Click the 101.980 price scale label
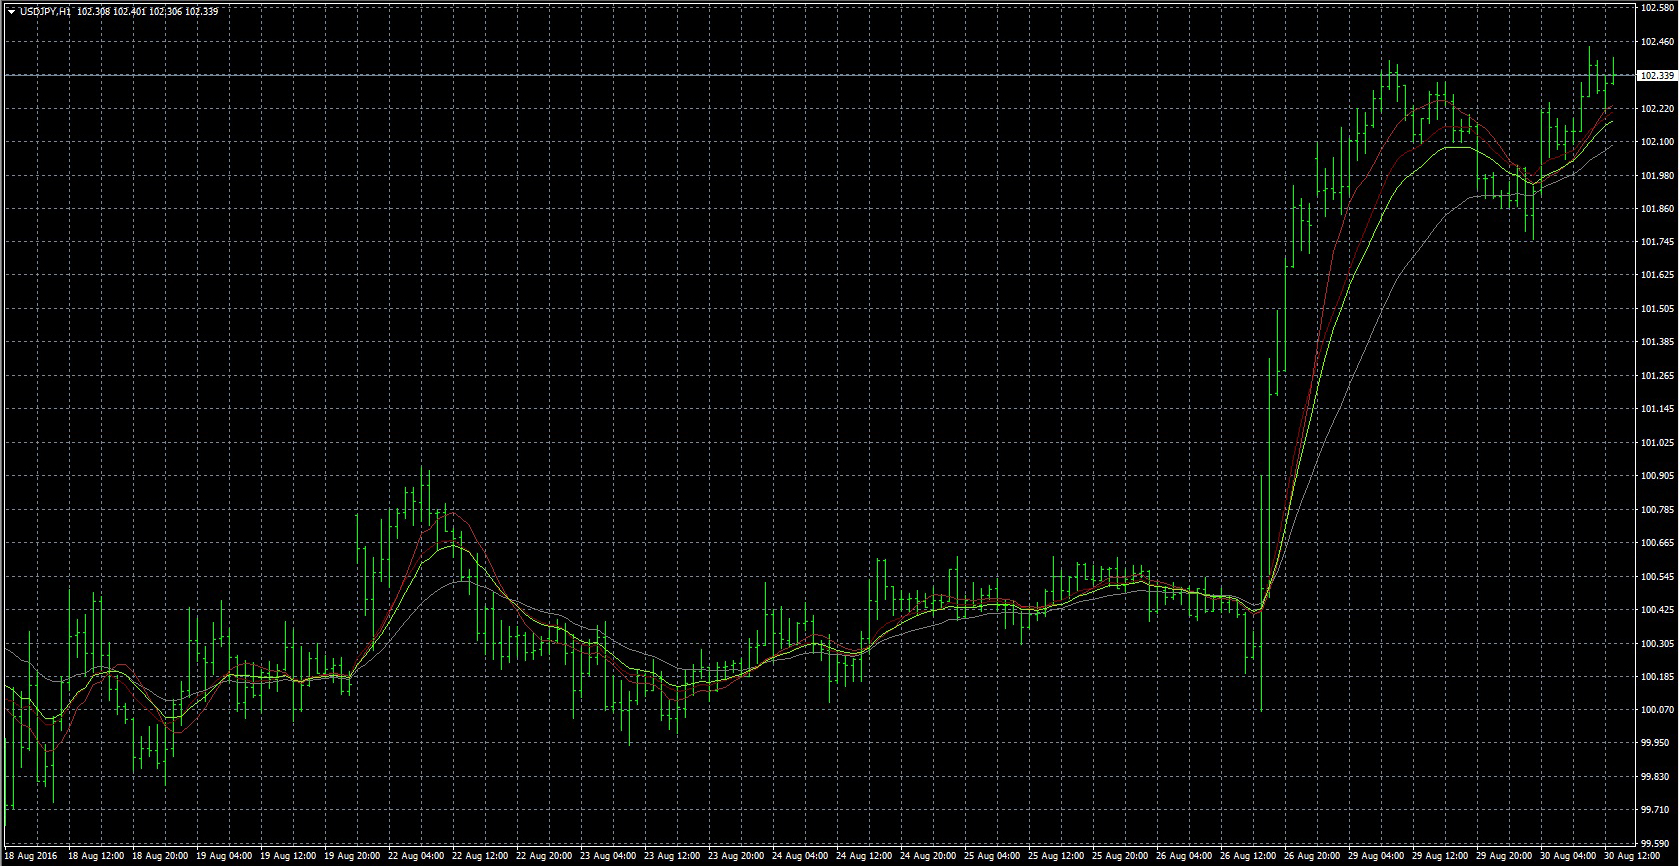 pos(1658,175)
